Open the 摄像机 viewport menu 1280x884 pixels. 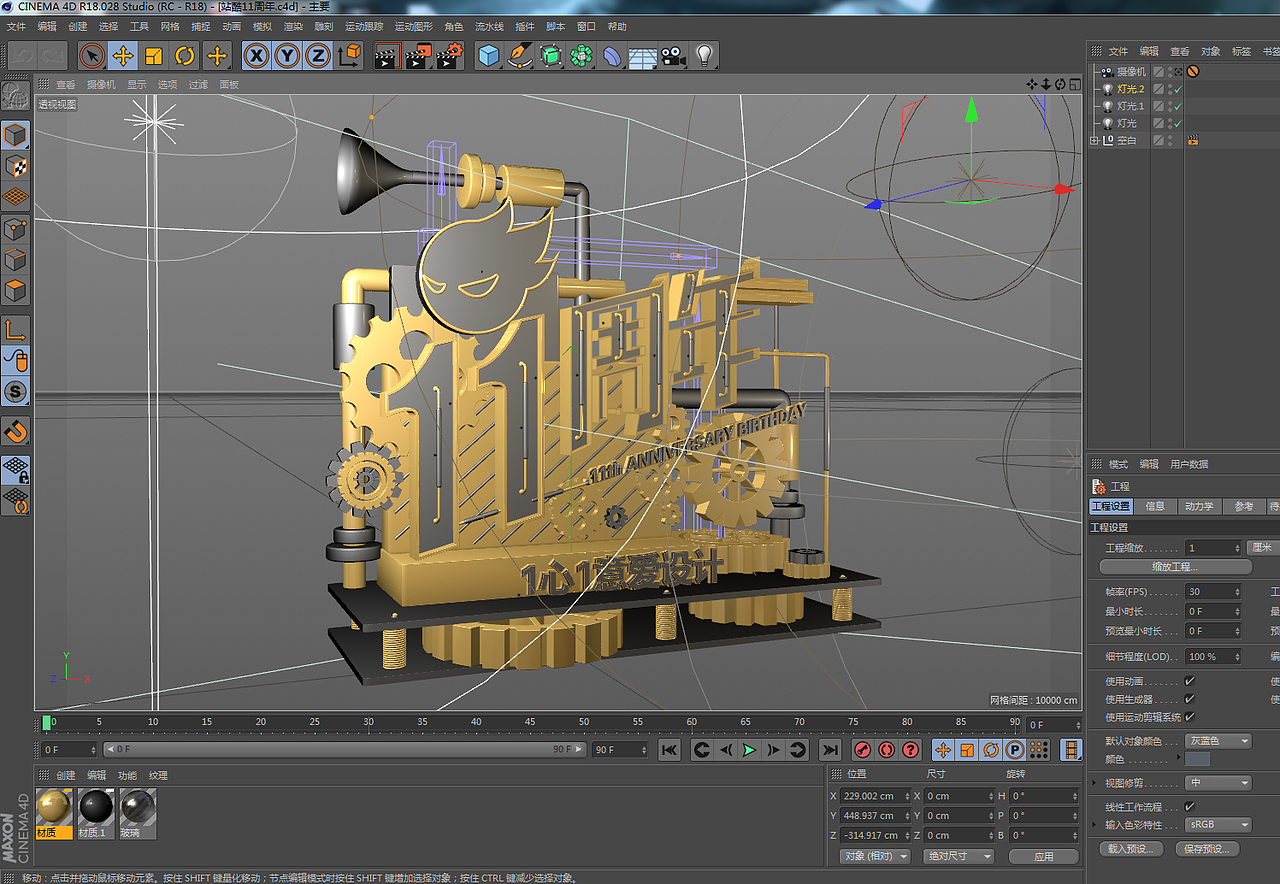click(x=101, y=85)
